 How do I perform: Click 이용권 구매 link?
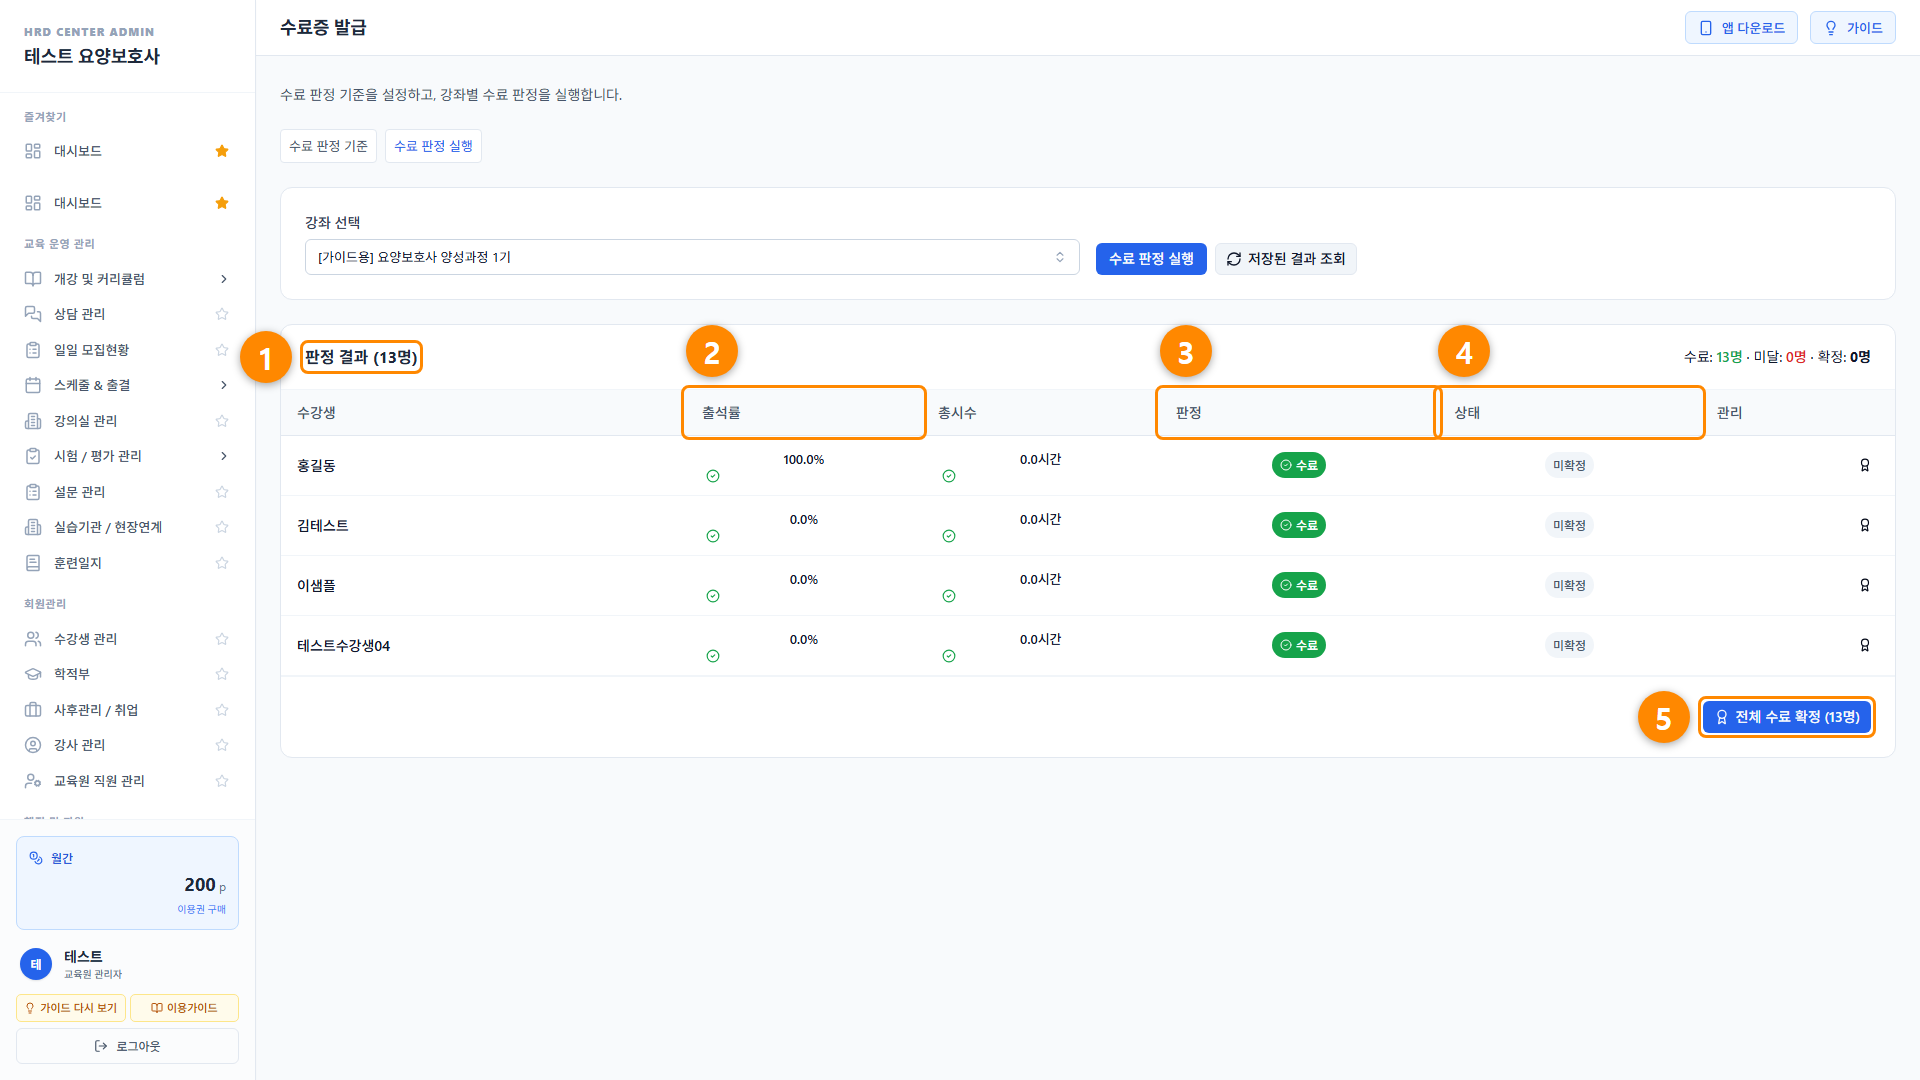pos(201,909)
